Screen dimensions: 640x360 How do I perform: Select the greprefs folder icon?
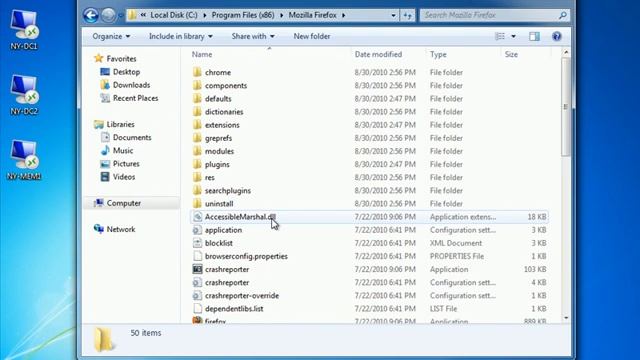coord(198,138)
